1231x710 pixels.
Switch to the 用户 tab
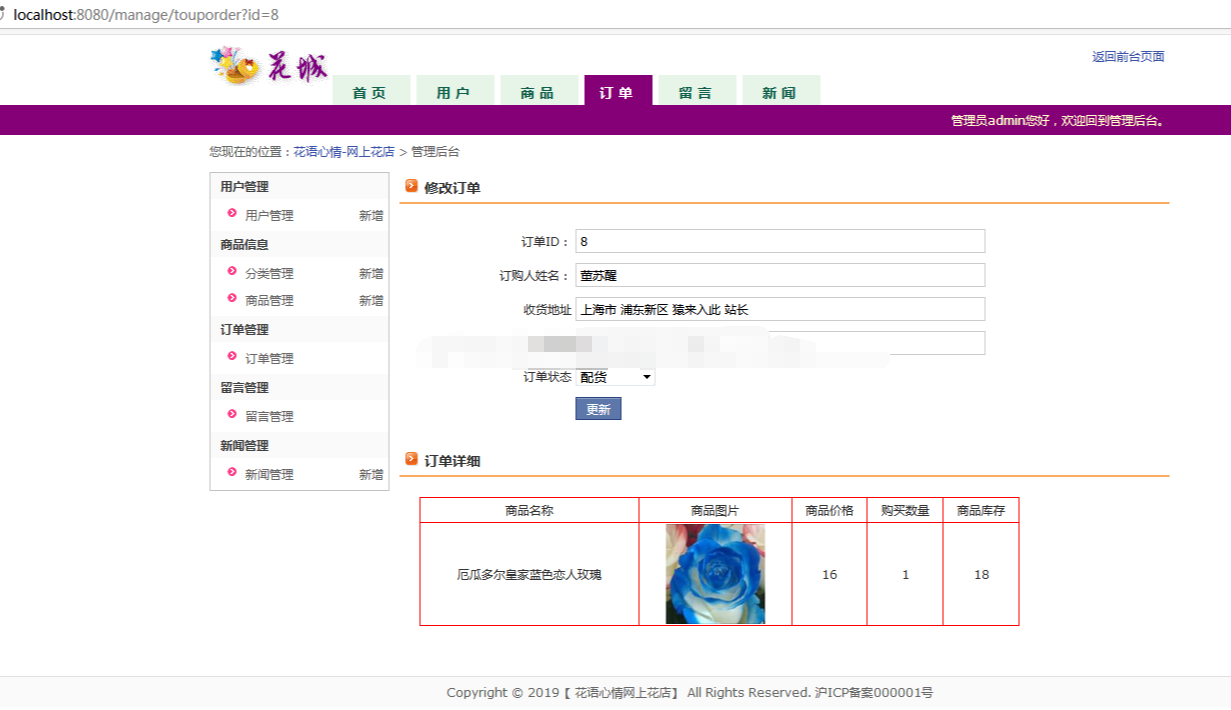(454, 91)
